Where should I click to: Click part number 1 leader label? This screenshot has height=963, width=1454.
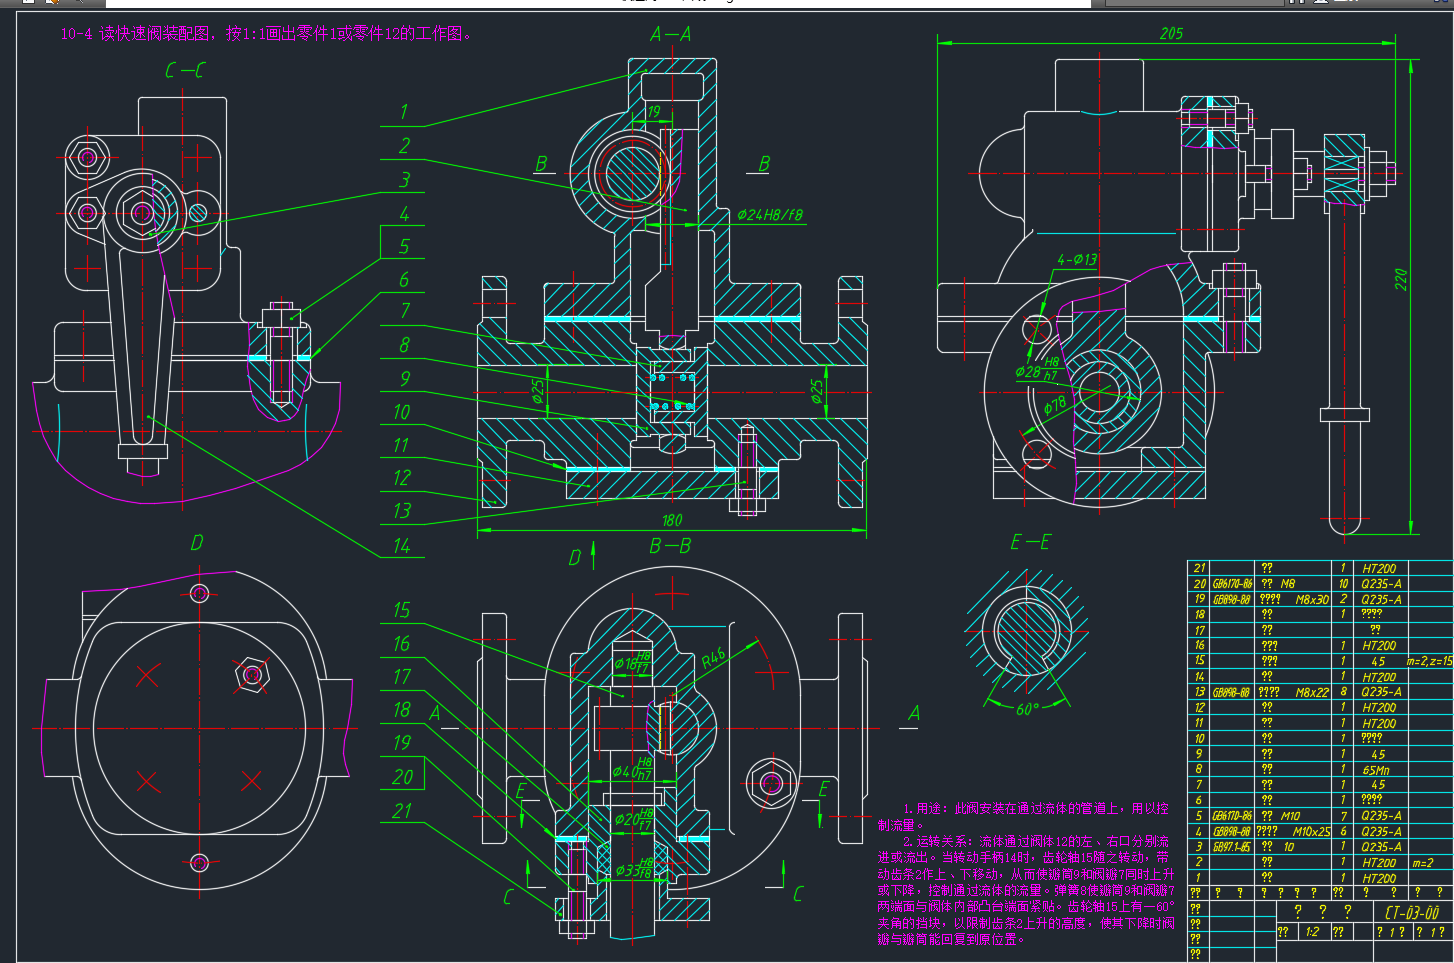[404, 113]
